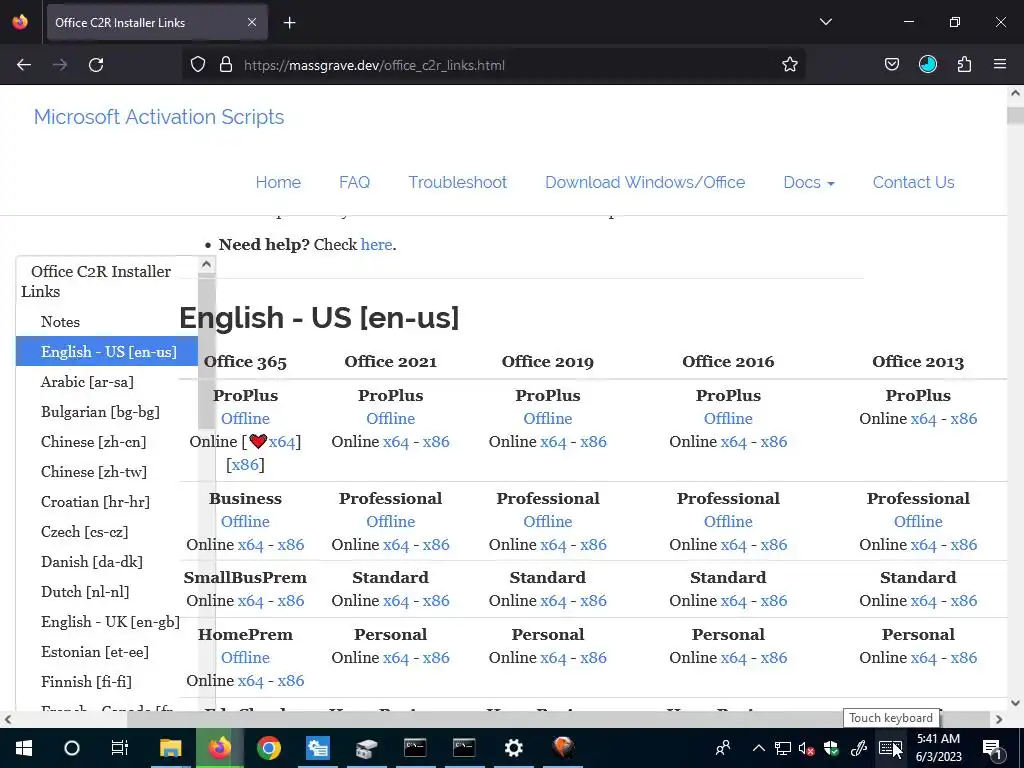Screen dimensions: 1024x768
Task: Open Windows Security shield tray icon
Action: pyautogui.click(x=831, y=748)
